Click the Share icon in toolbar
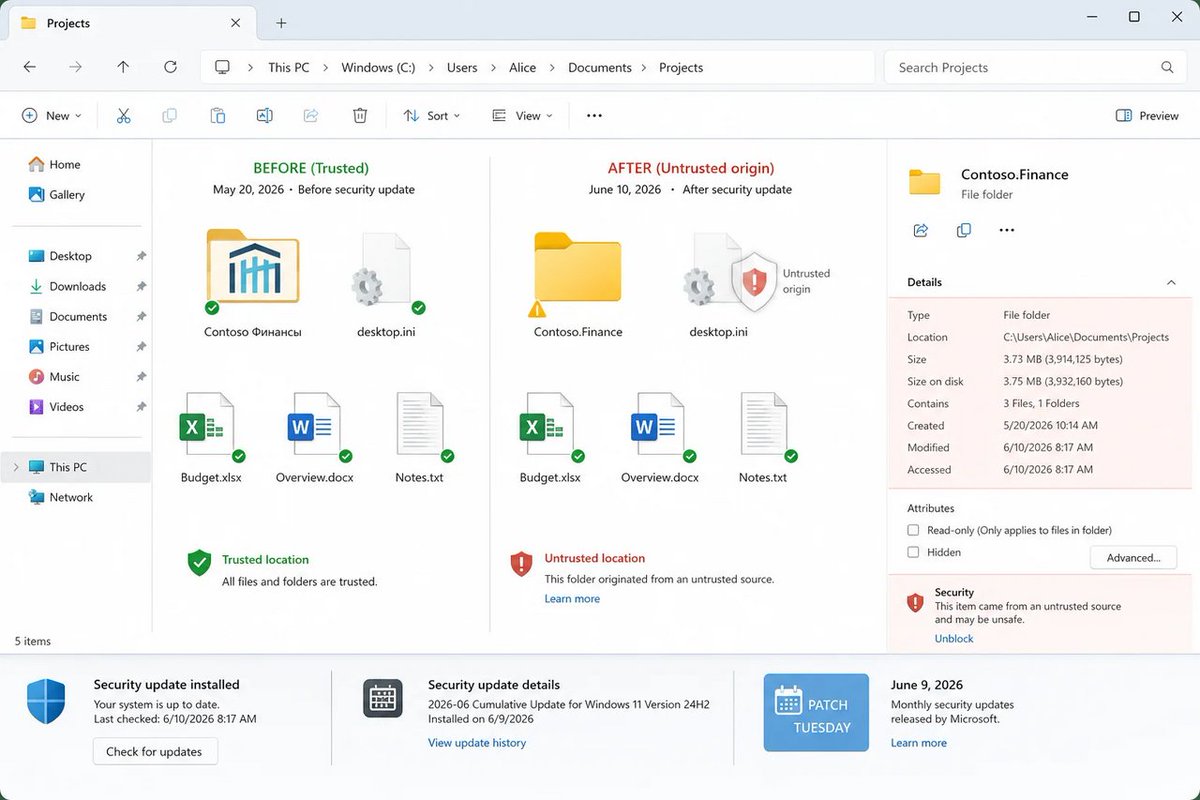The height and width of the screenshot is (800, 1200). click(311, 116)
